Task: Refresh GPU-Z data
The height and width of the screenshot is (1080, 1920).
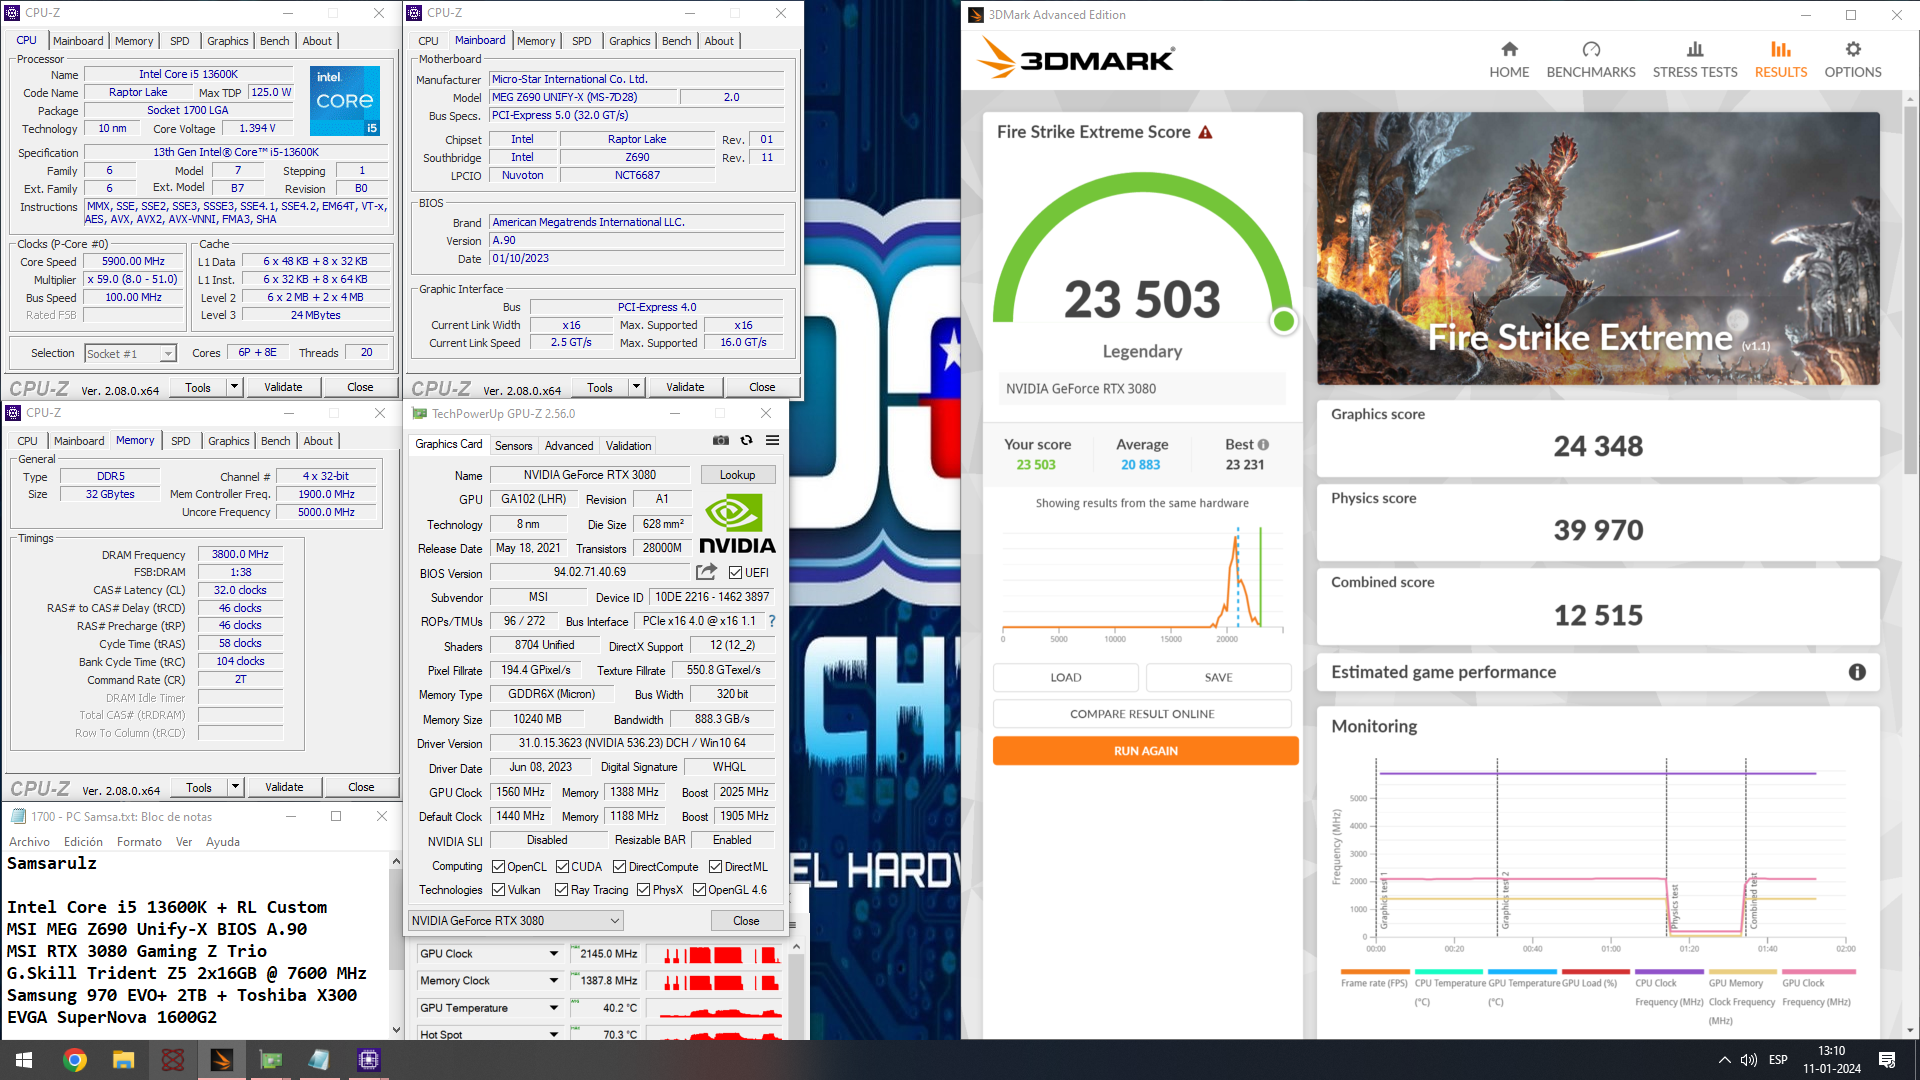Action: pyautogui.click(x=746, y=440)
